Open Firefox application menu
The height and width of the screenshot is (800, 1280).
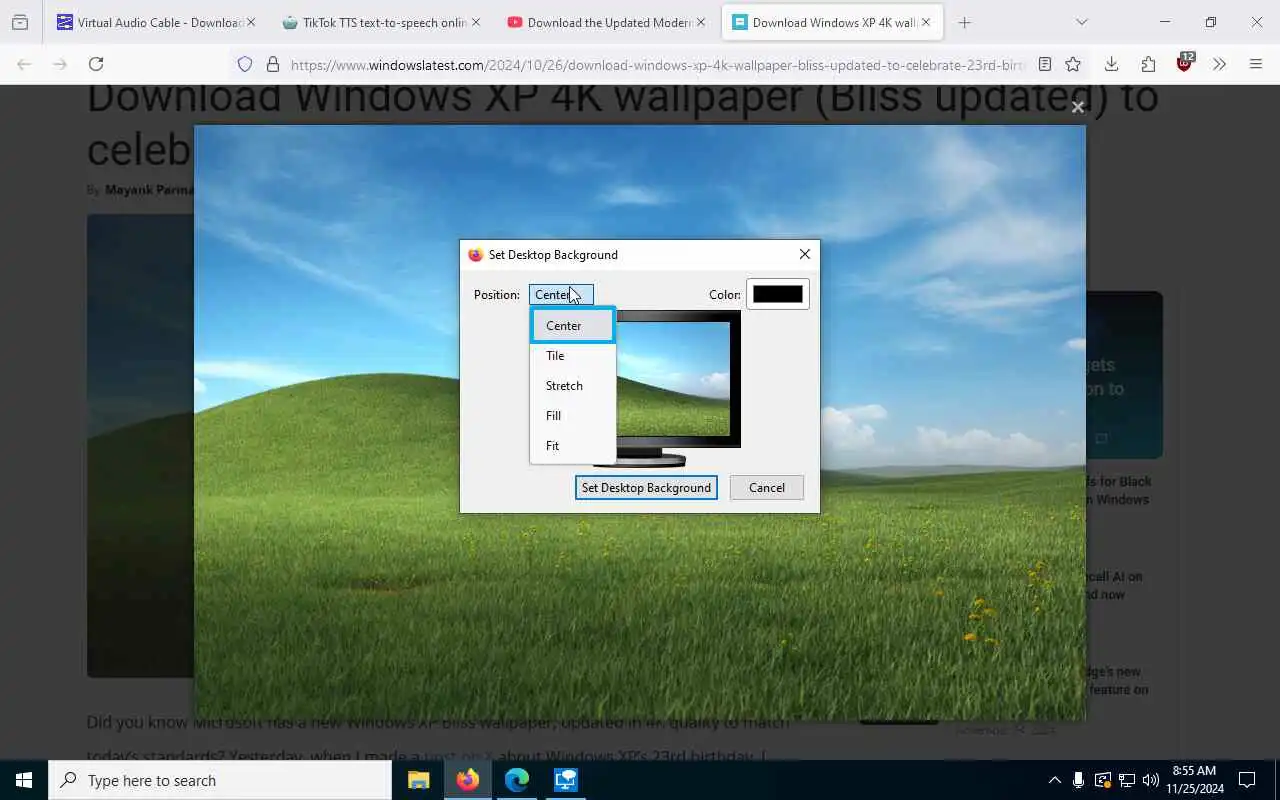[x=1256, y=64]
